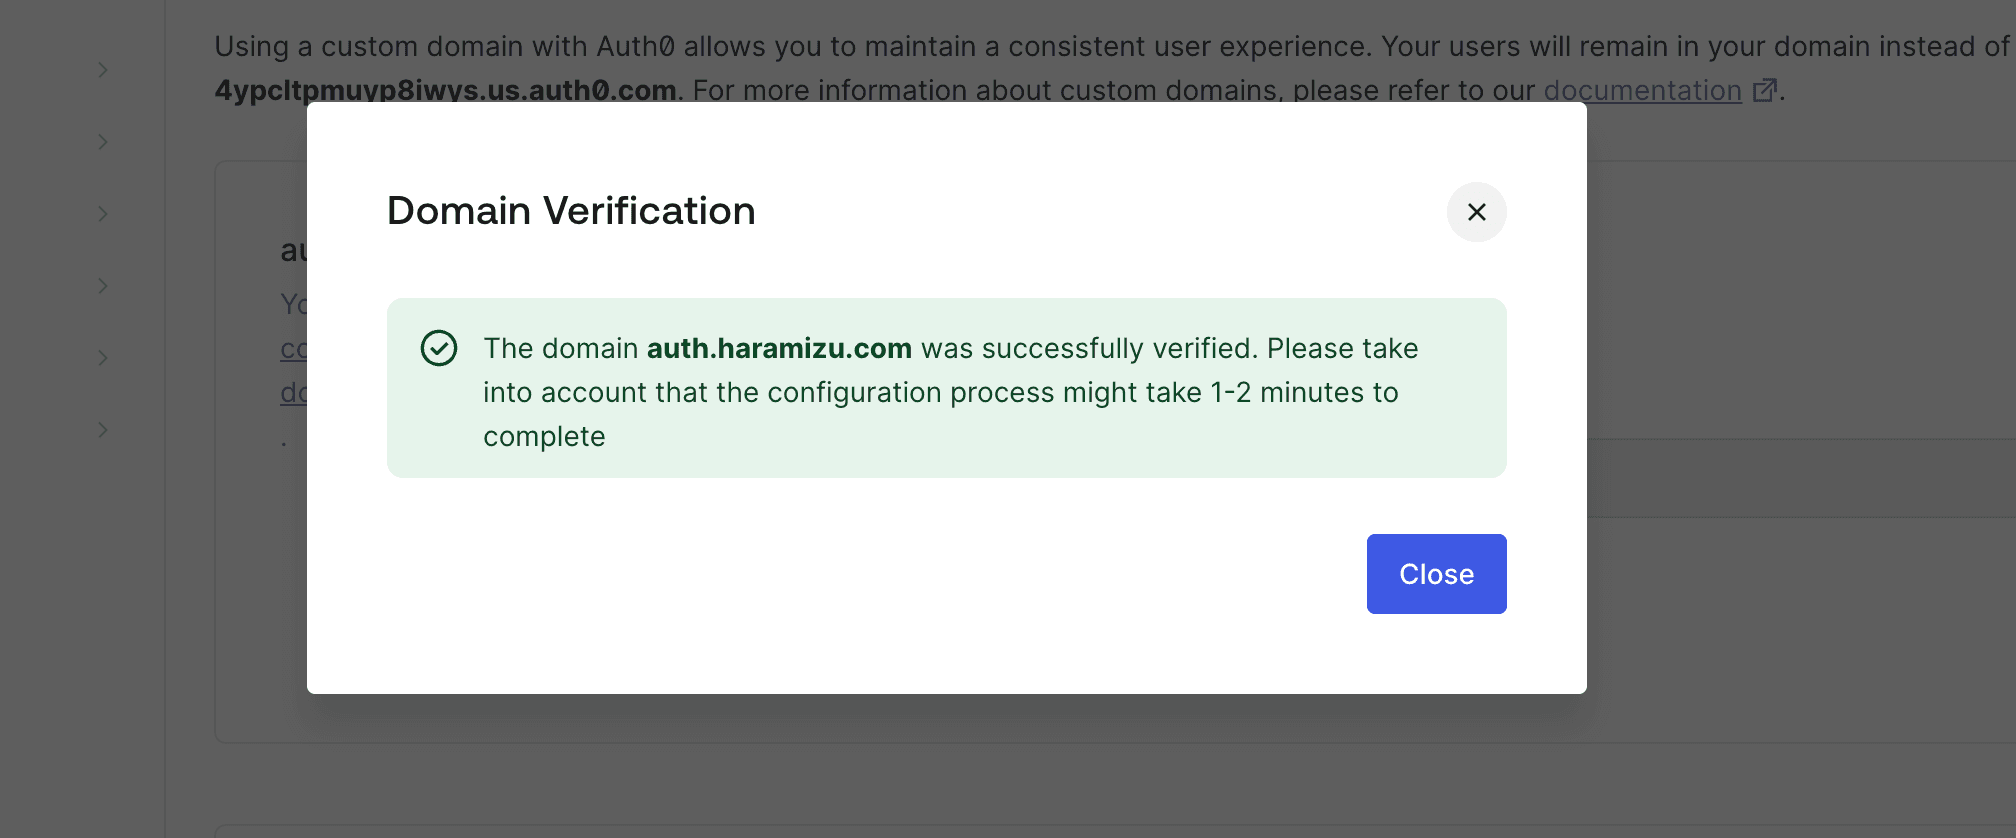Click the bold 4ypcltpmuyp8iwys.us.auth0.com tenant domain text
This screenshot has width=2016, height=838.
coord(445,91)
